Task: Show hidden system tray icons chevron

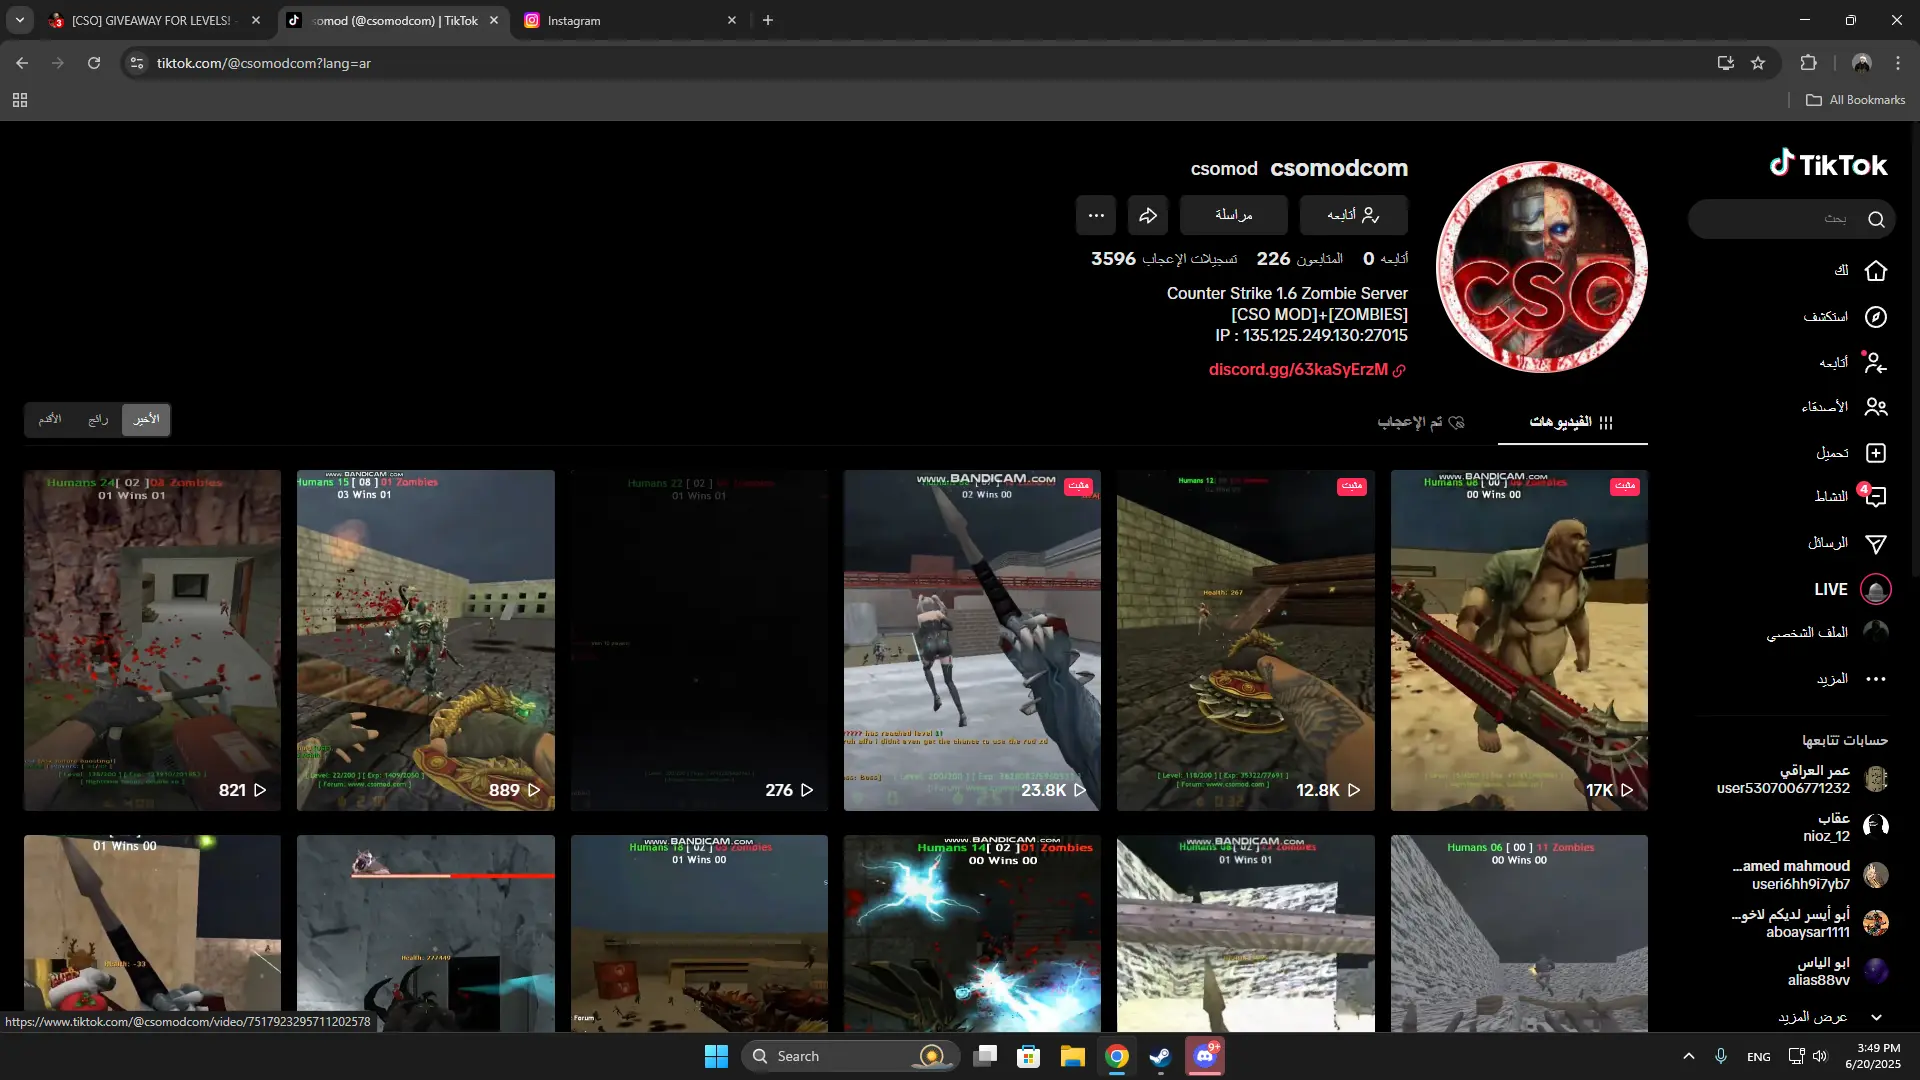Action: tap(1689, 1056)
